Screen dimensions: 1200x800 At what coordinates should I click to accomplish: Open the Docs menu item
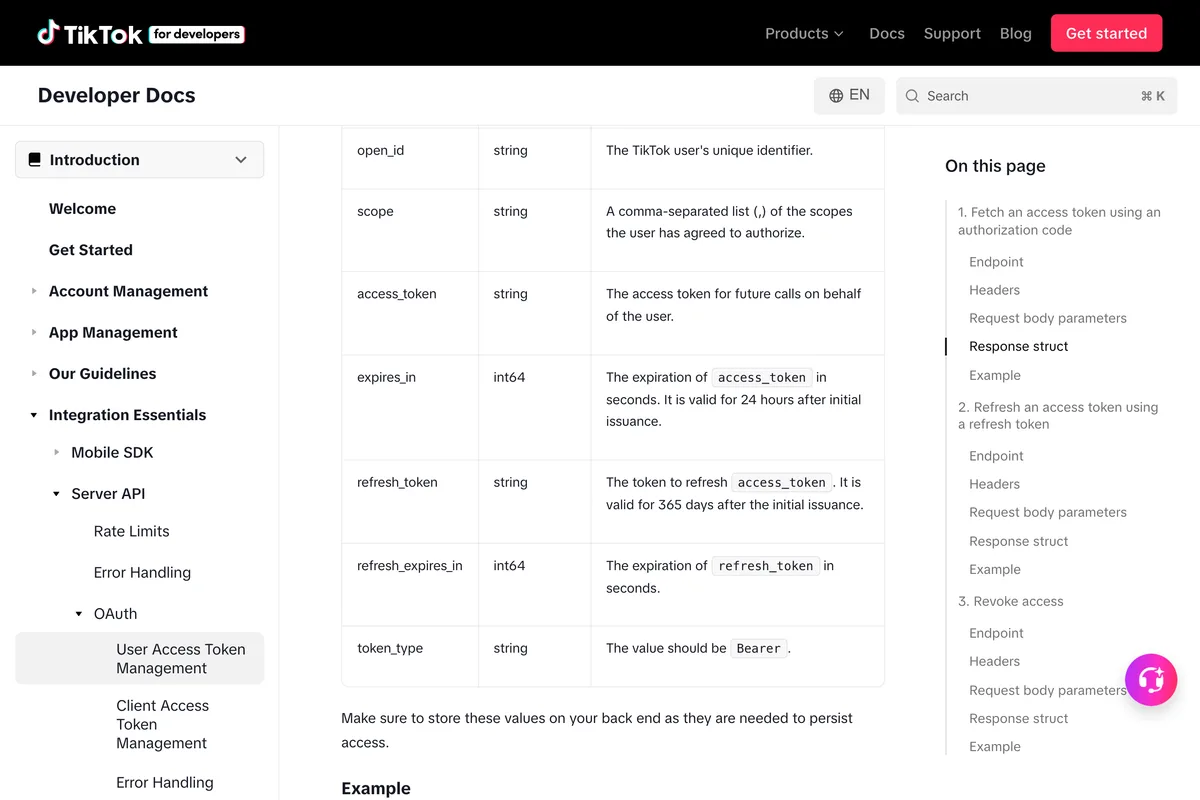[887, 33]
